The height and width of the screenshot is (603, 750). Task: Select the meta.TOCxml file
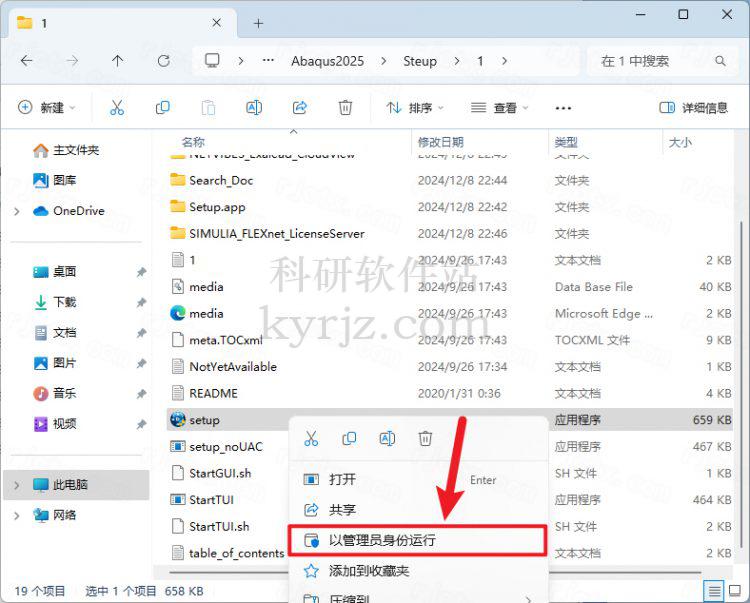(450, 340)
